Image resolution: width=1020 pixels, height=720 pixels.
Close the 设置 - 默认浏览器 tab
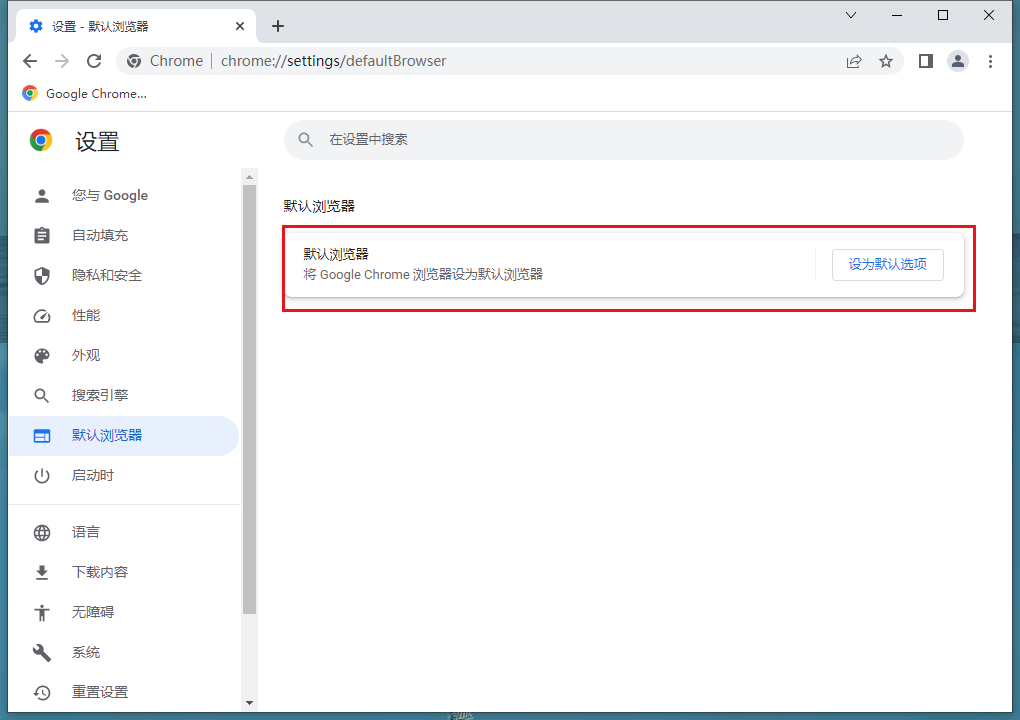240,26
